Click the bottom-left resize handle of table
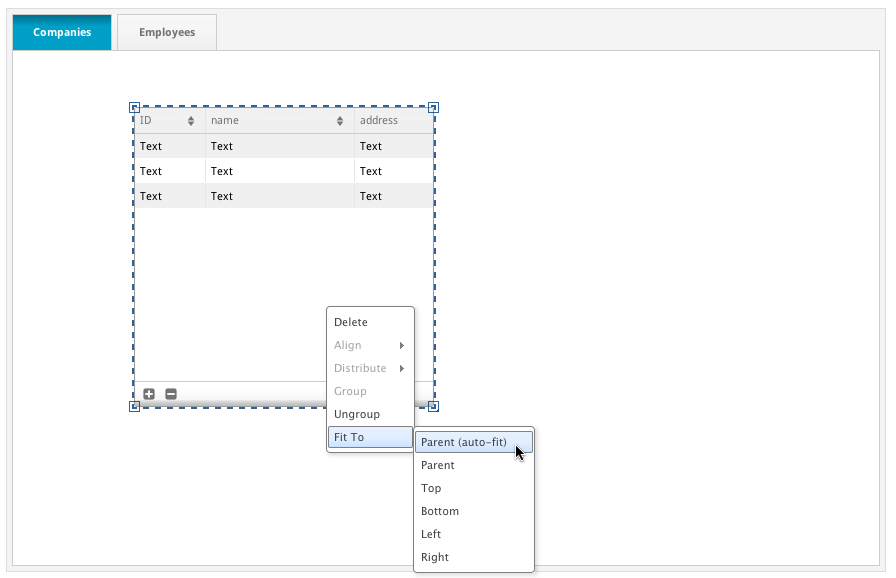896x578 pixels. click(x=134, y=406)
